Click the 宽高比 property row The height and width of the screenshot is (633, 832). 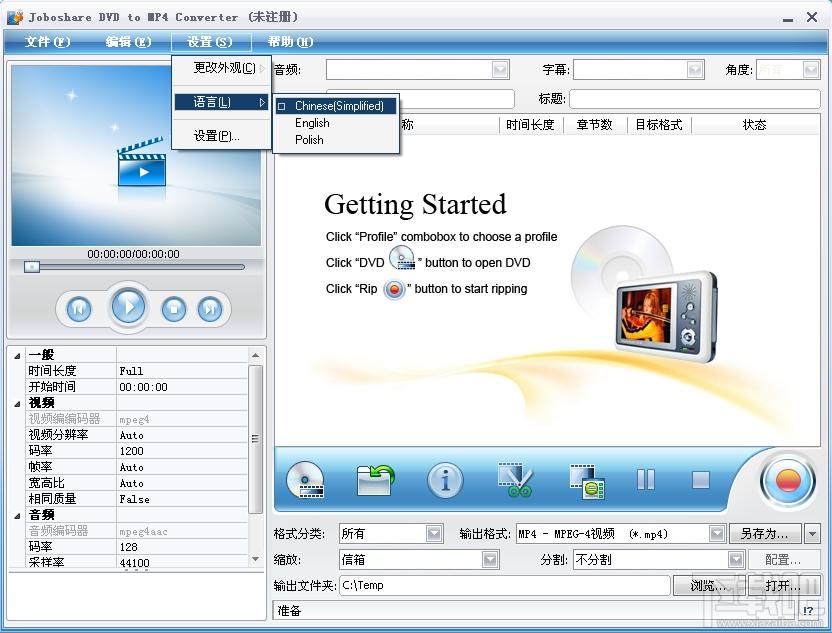[137, 483]
